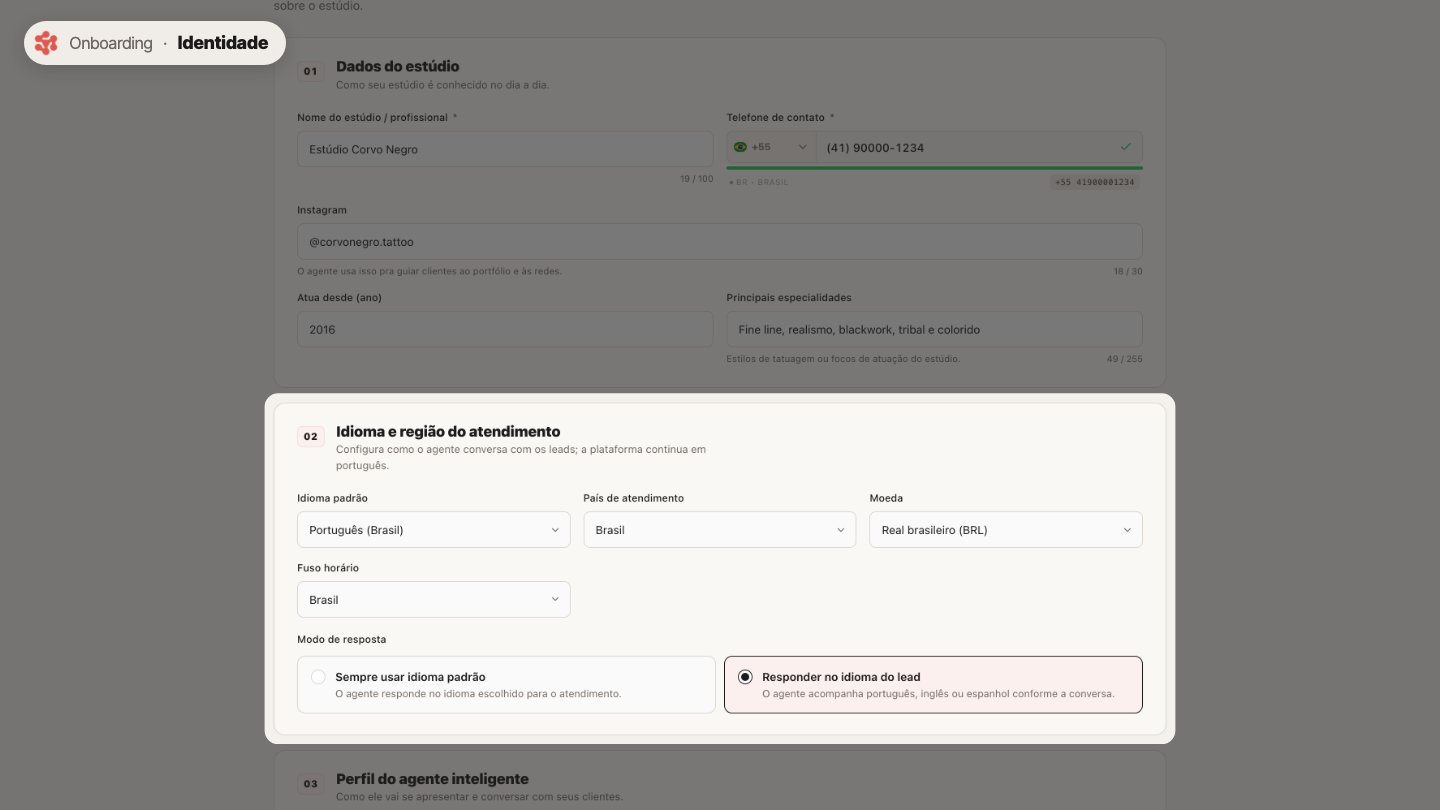Click the Instagram handle input field
This screenshot has height=810, width=1440.
tap(720, 242)
